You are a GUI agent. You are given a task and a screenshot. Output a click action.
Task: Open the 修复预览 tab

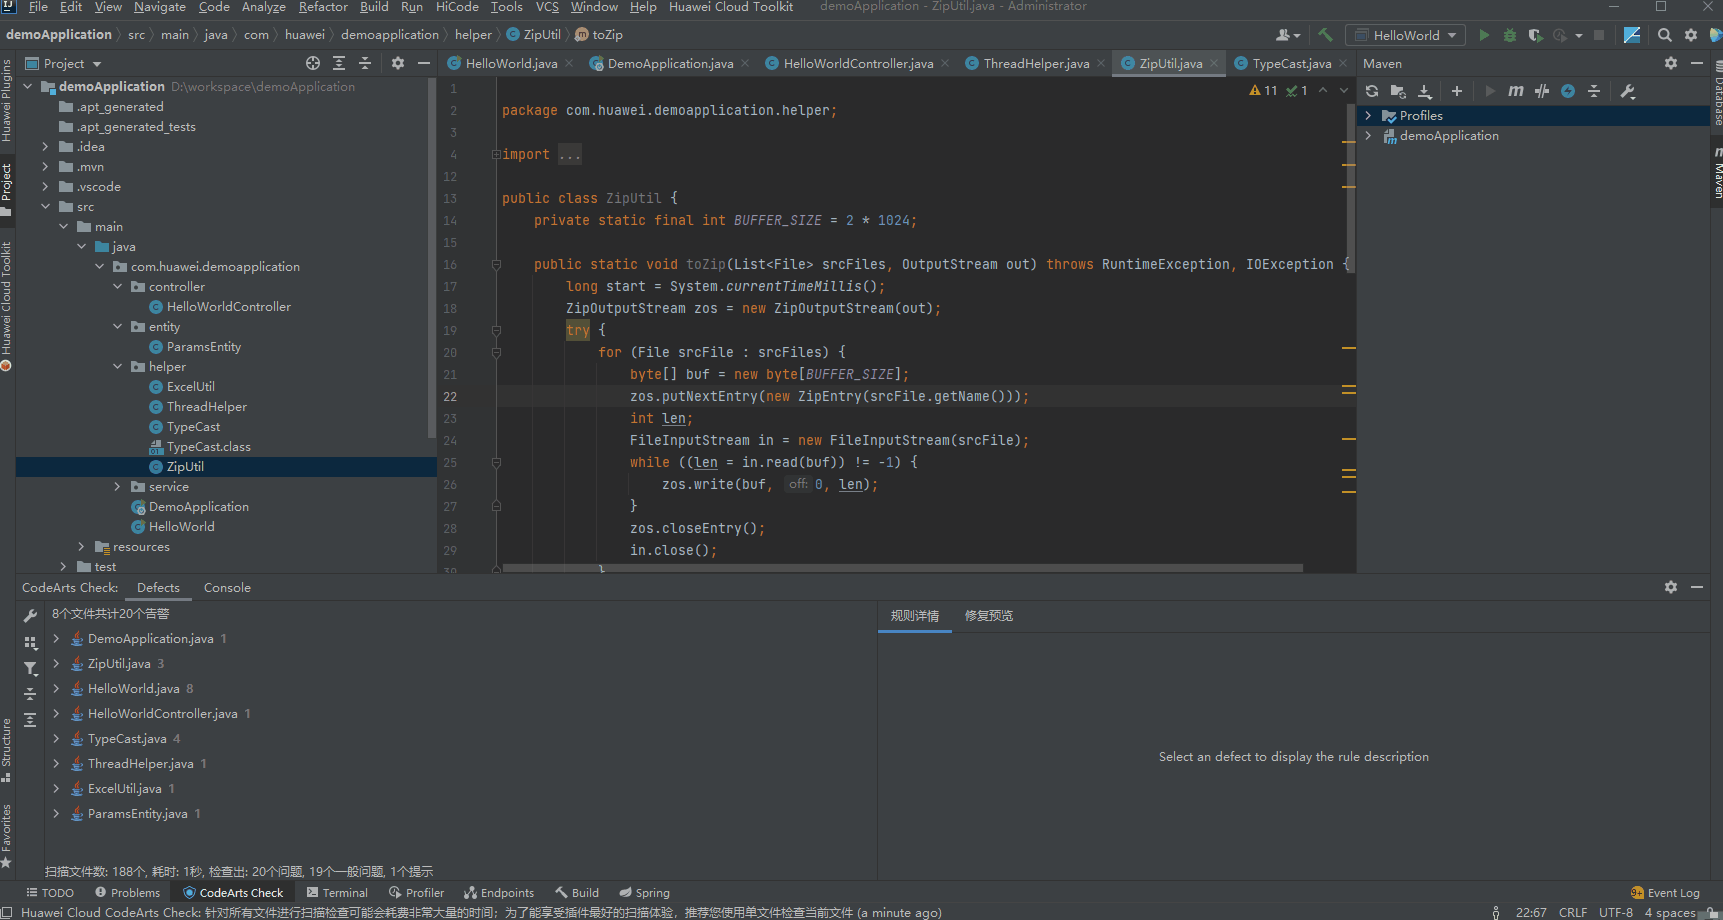(x=988, y=616)
